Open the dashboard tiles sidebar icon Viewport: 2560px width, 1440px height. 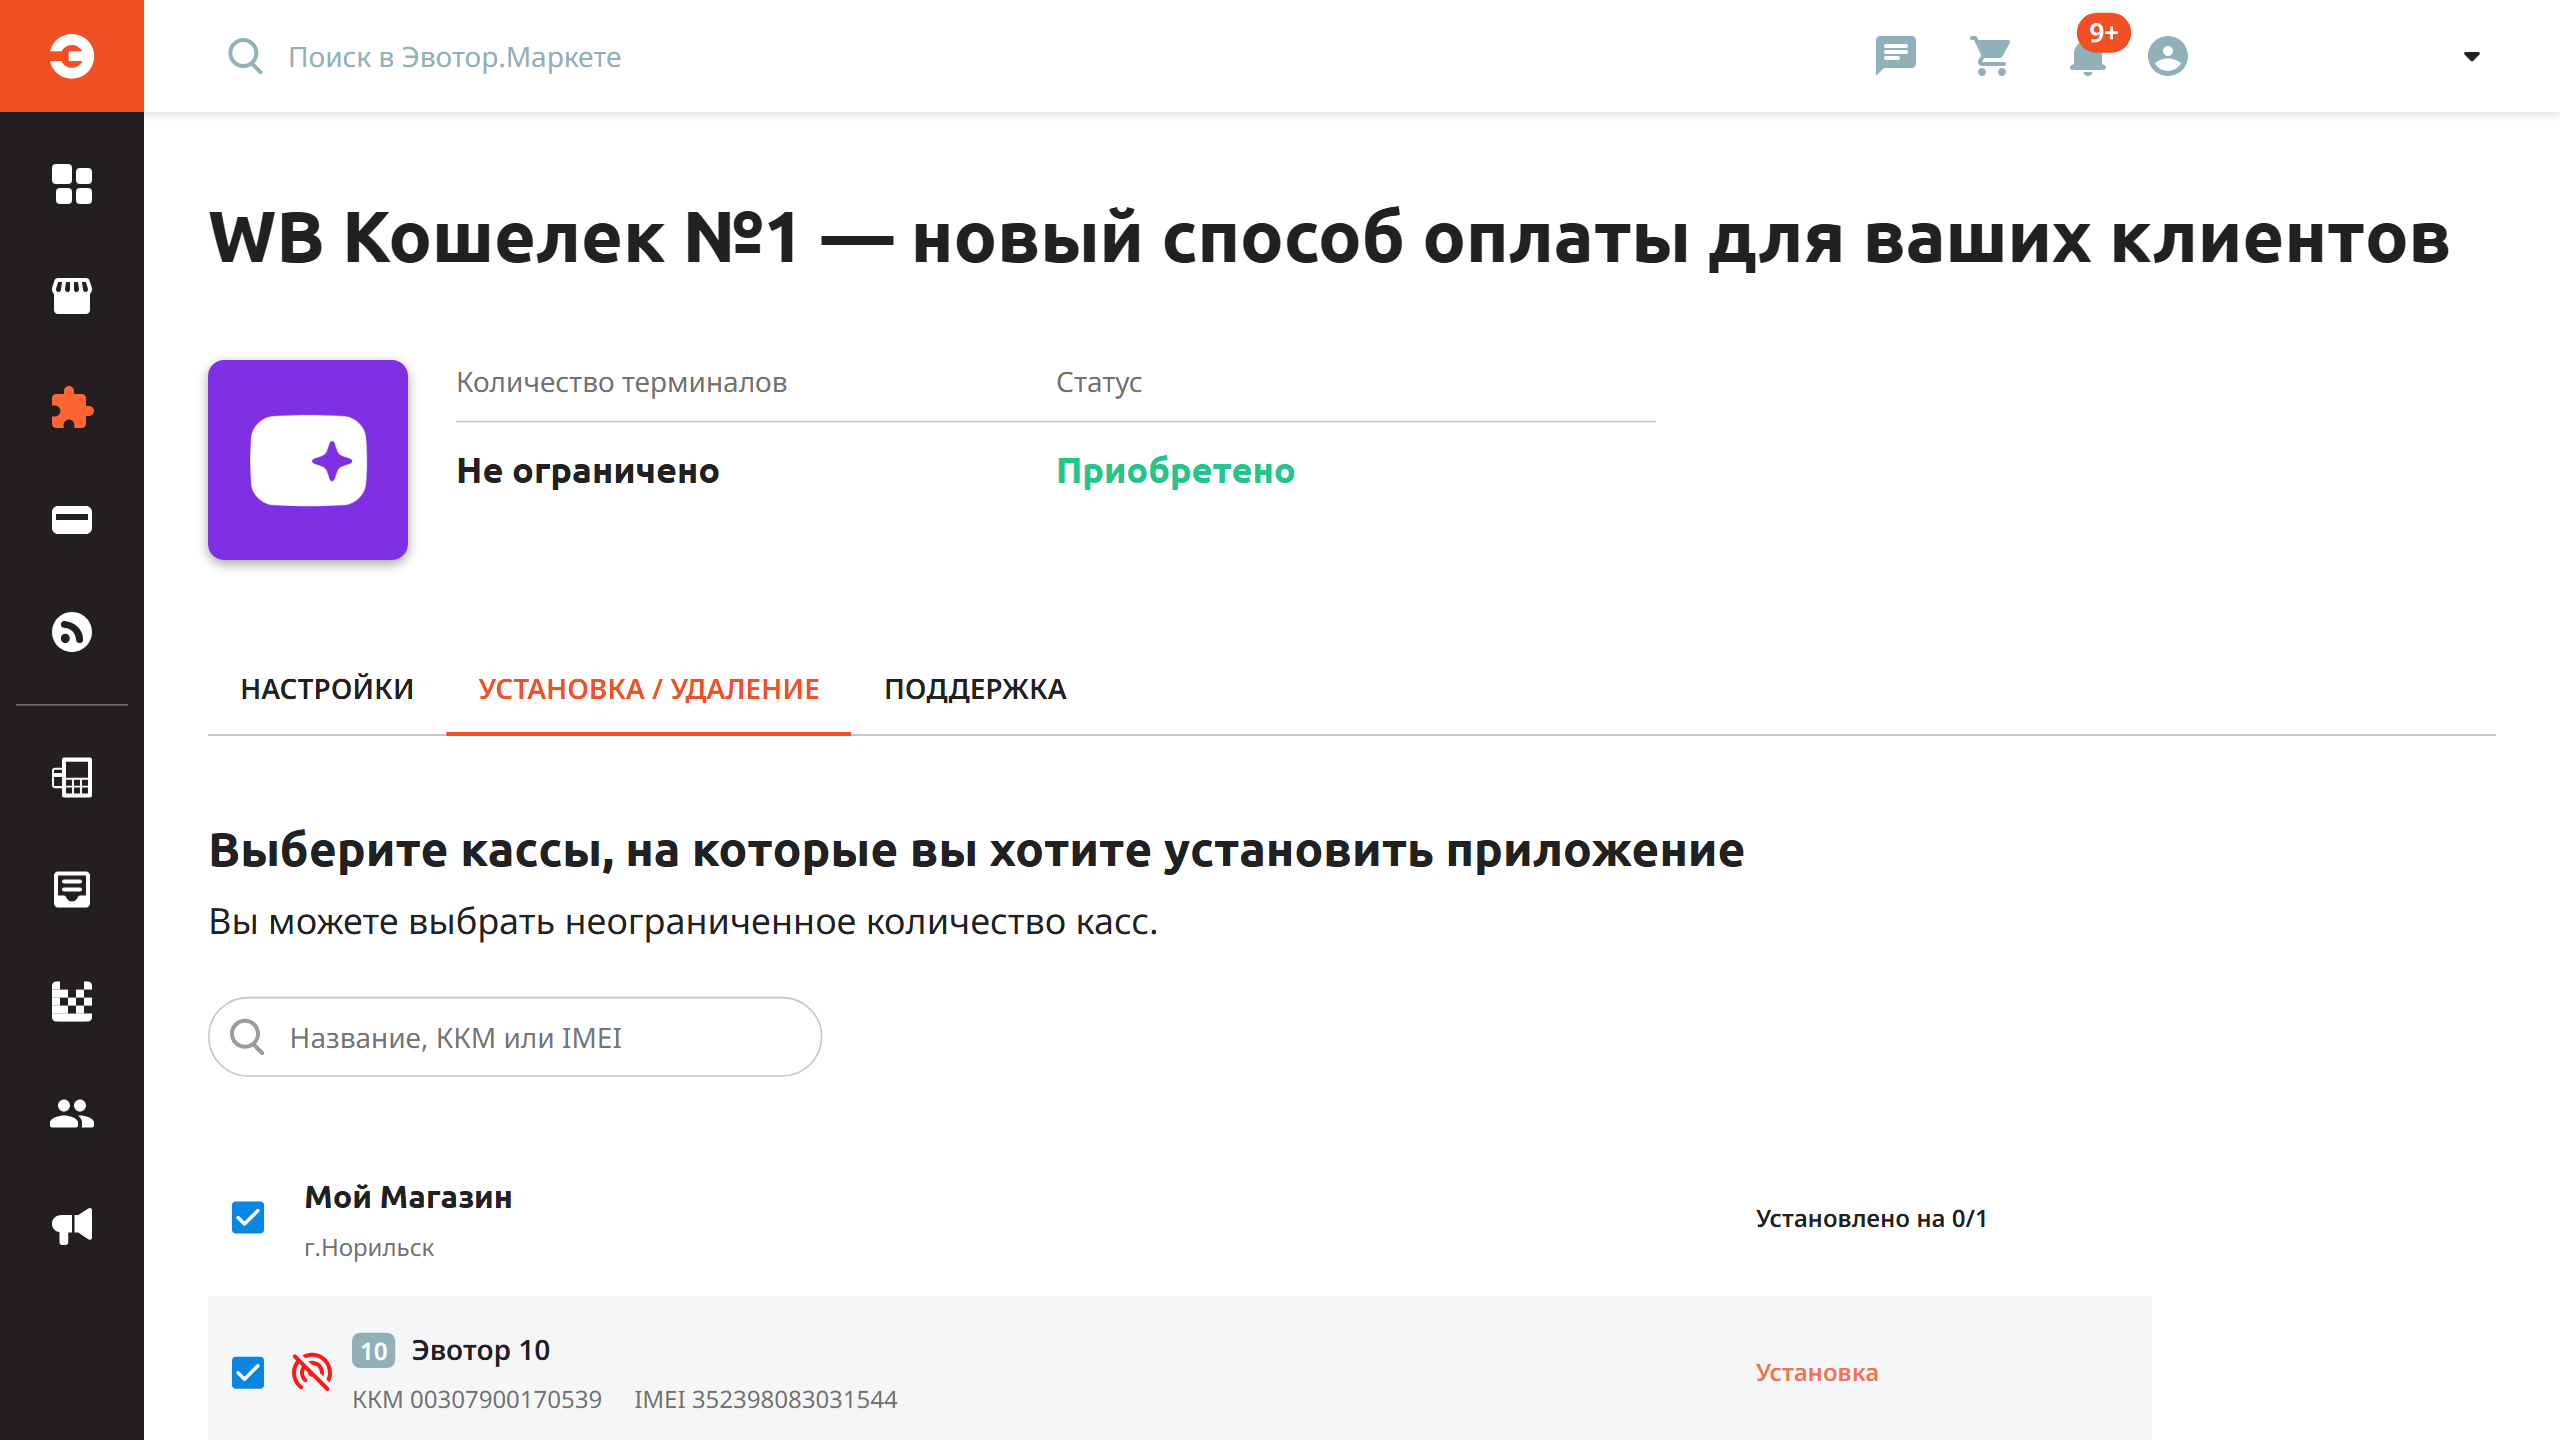(72, 184)
